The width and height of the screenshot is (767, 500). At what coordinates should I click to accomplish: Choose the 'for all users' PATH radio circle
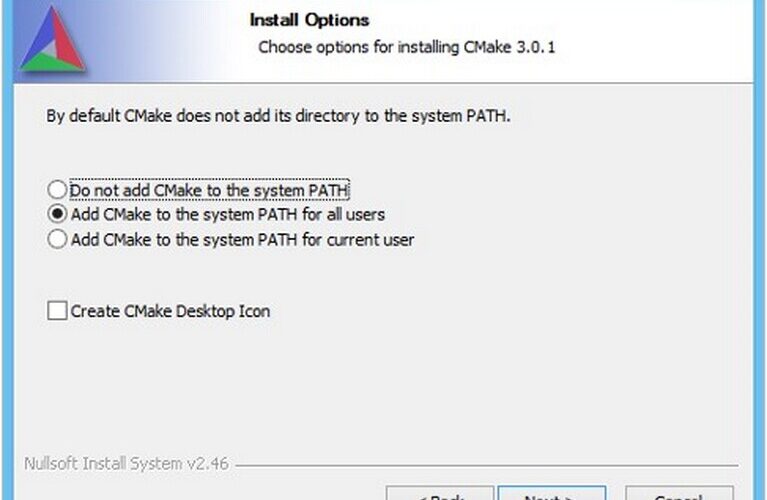pyautogui.click(x=57, y=214)
